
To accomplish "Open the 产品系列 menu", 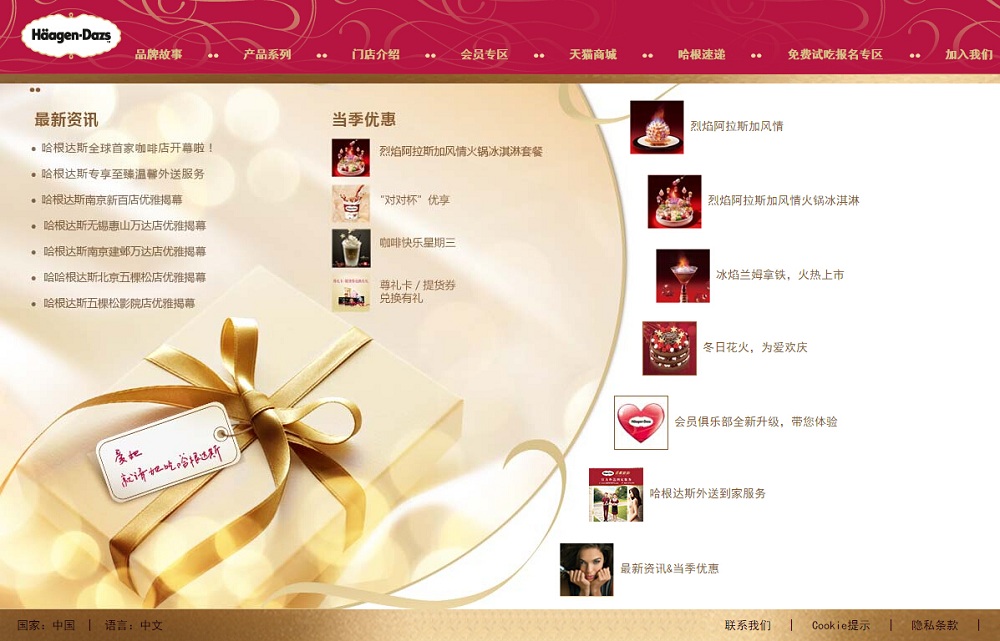I will coord(267,54).
